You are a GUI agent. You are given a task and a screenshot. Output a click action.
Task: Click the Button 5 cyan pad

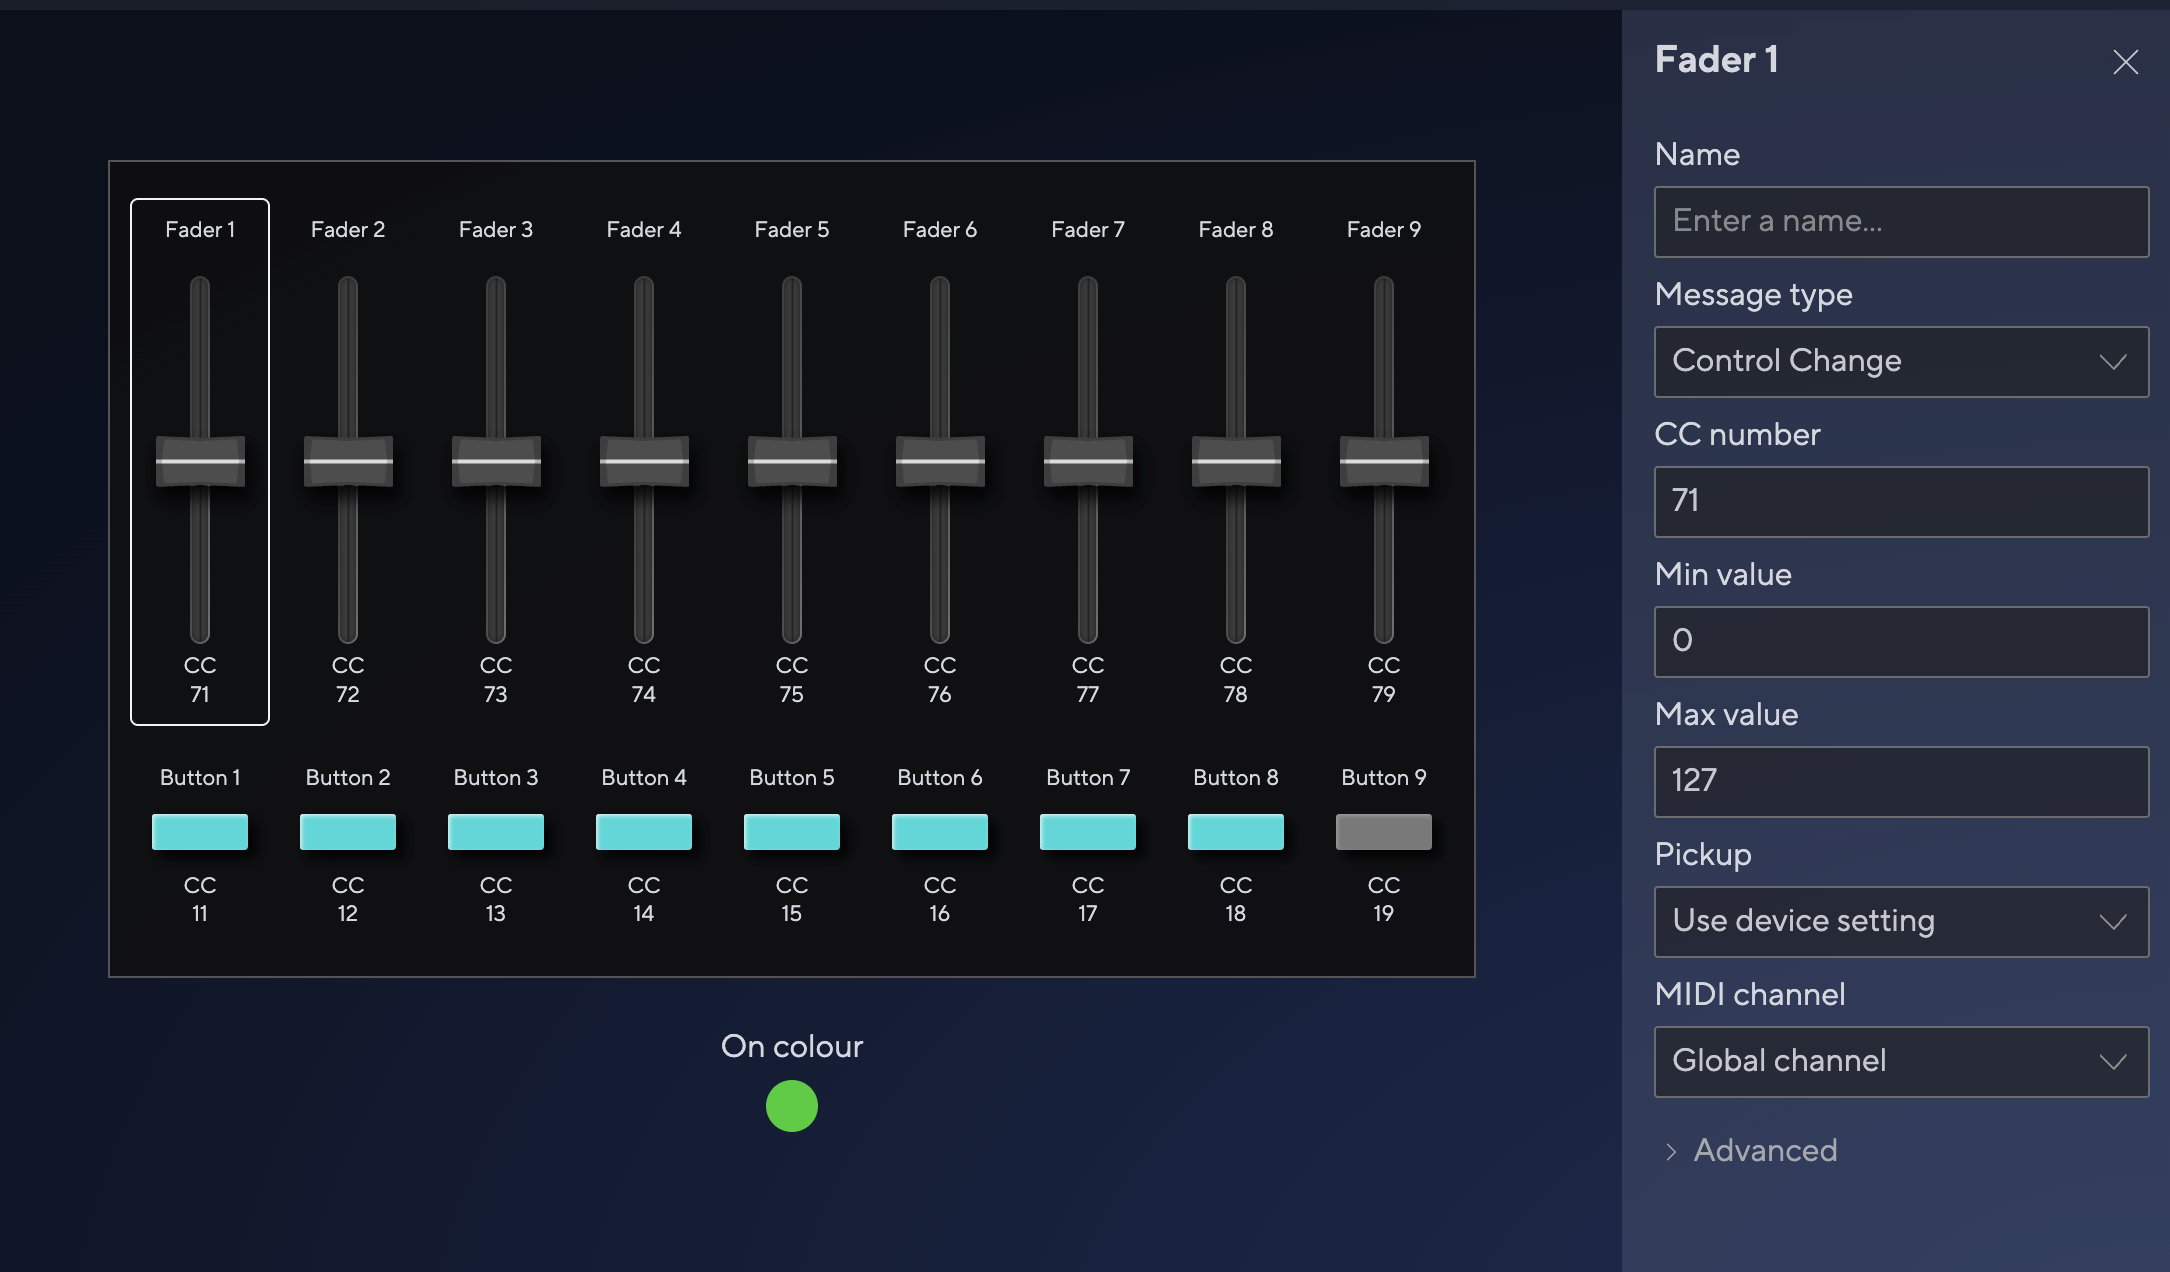click(792, 832)
